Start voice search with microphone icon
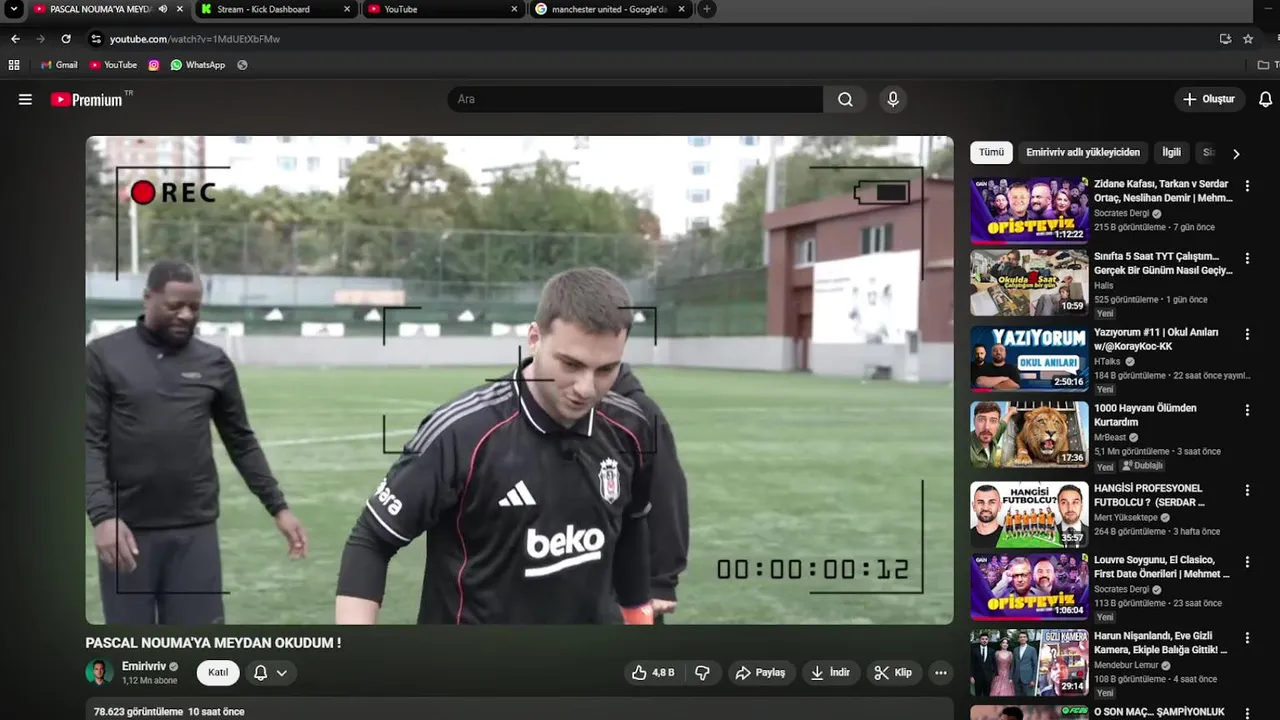Screen dimensions: 1280x720 (x=893, y=99)
